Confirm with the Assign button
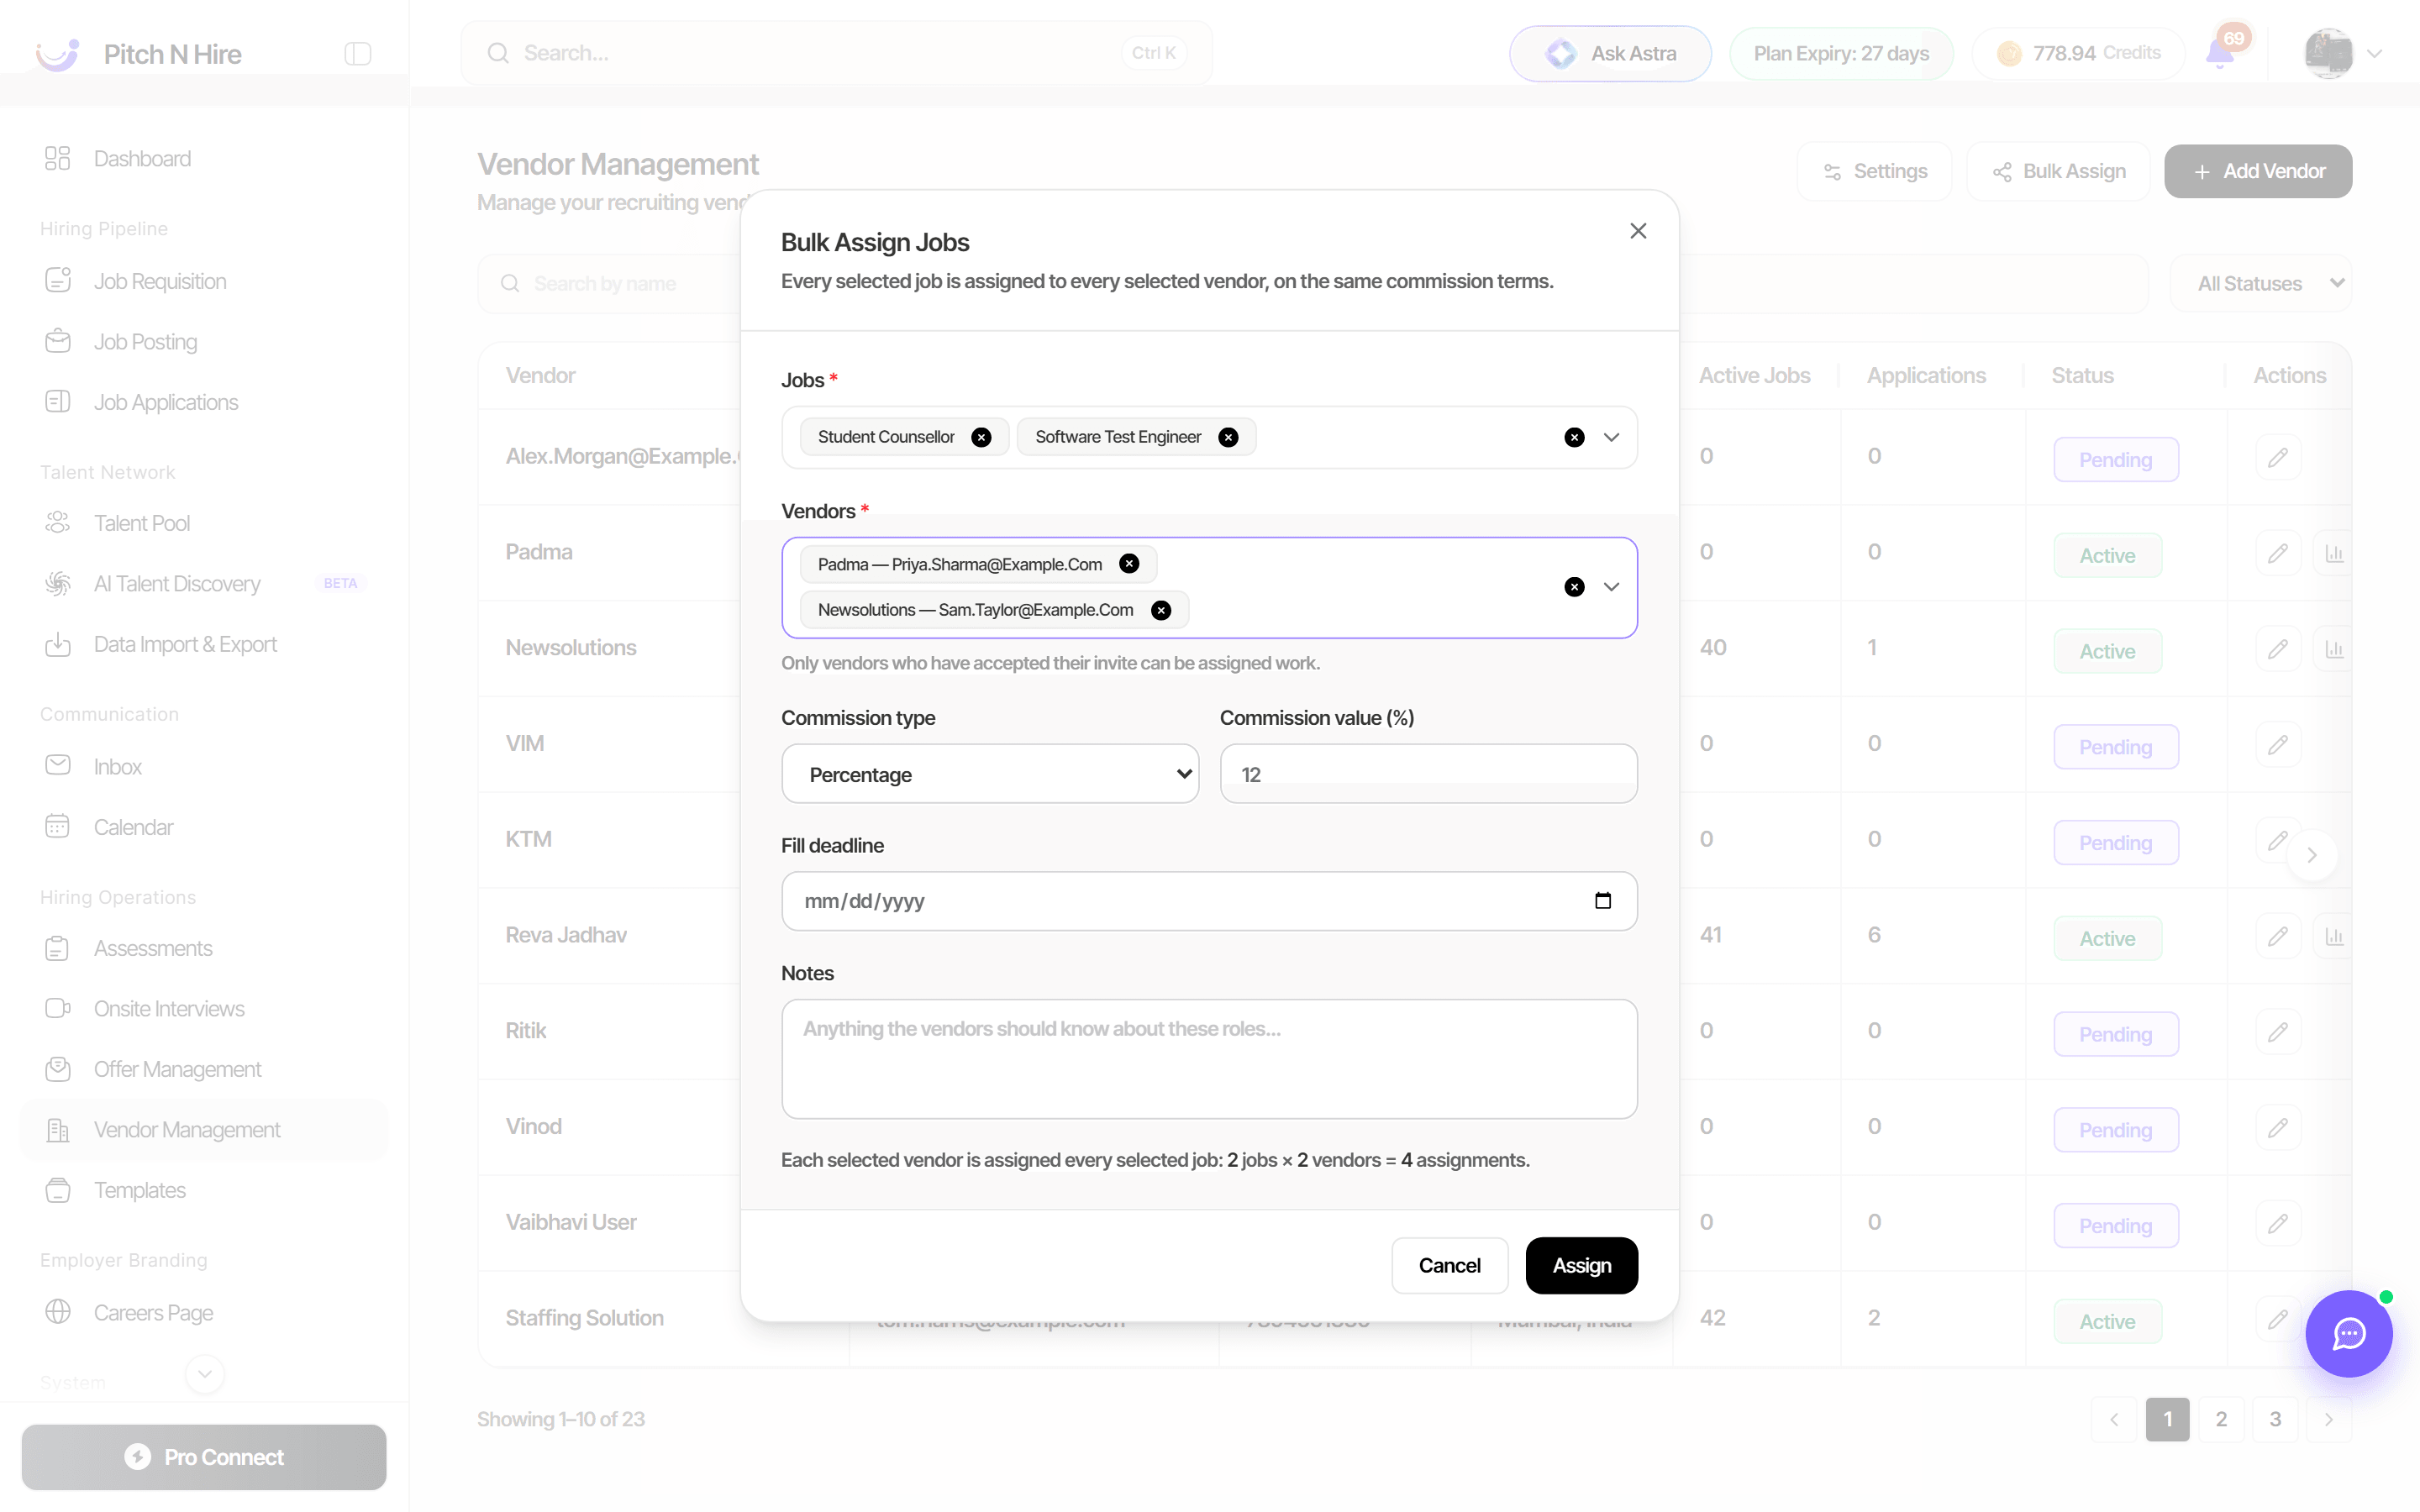 coord(1581,1265)
